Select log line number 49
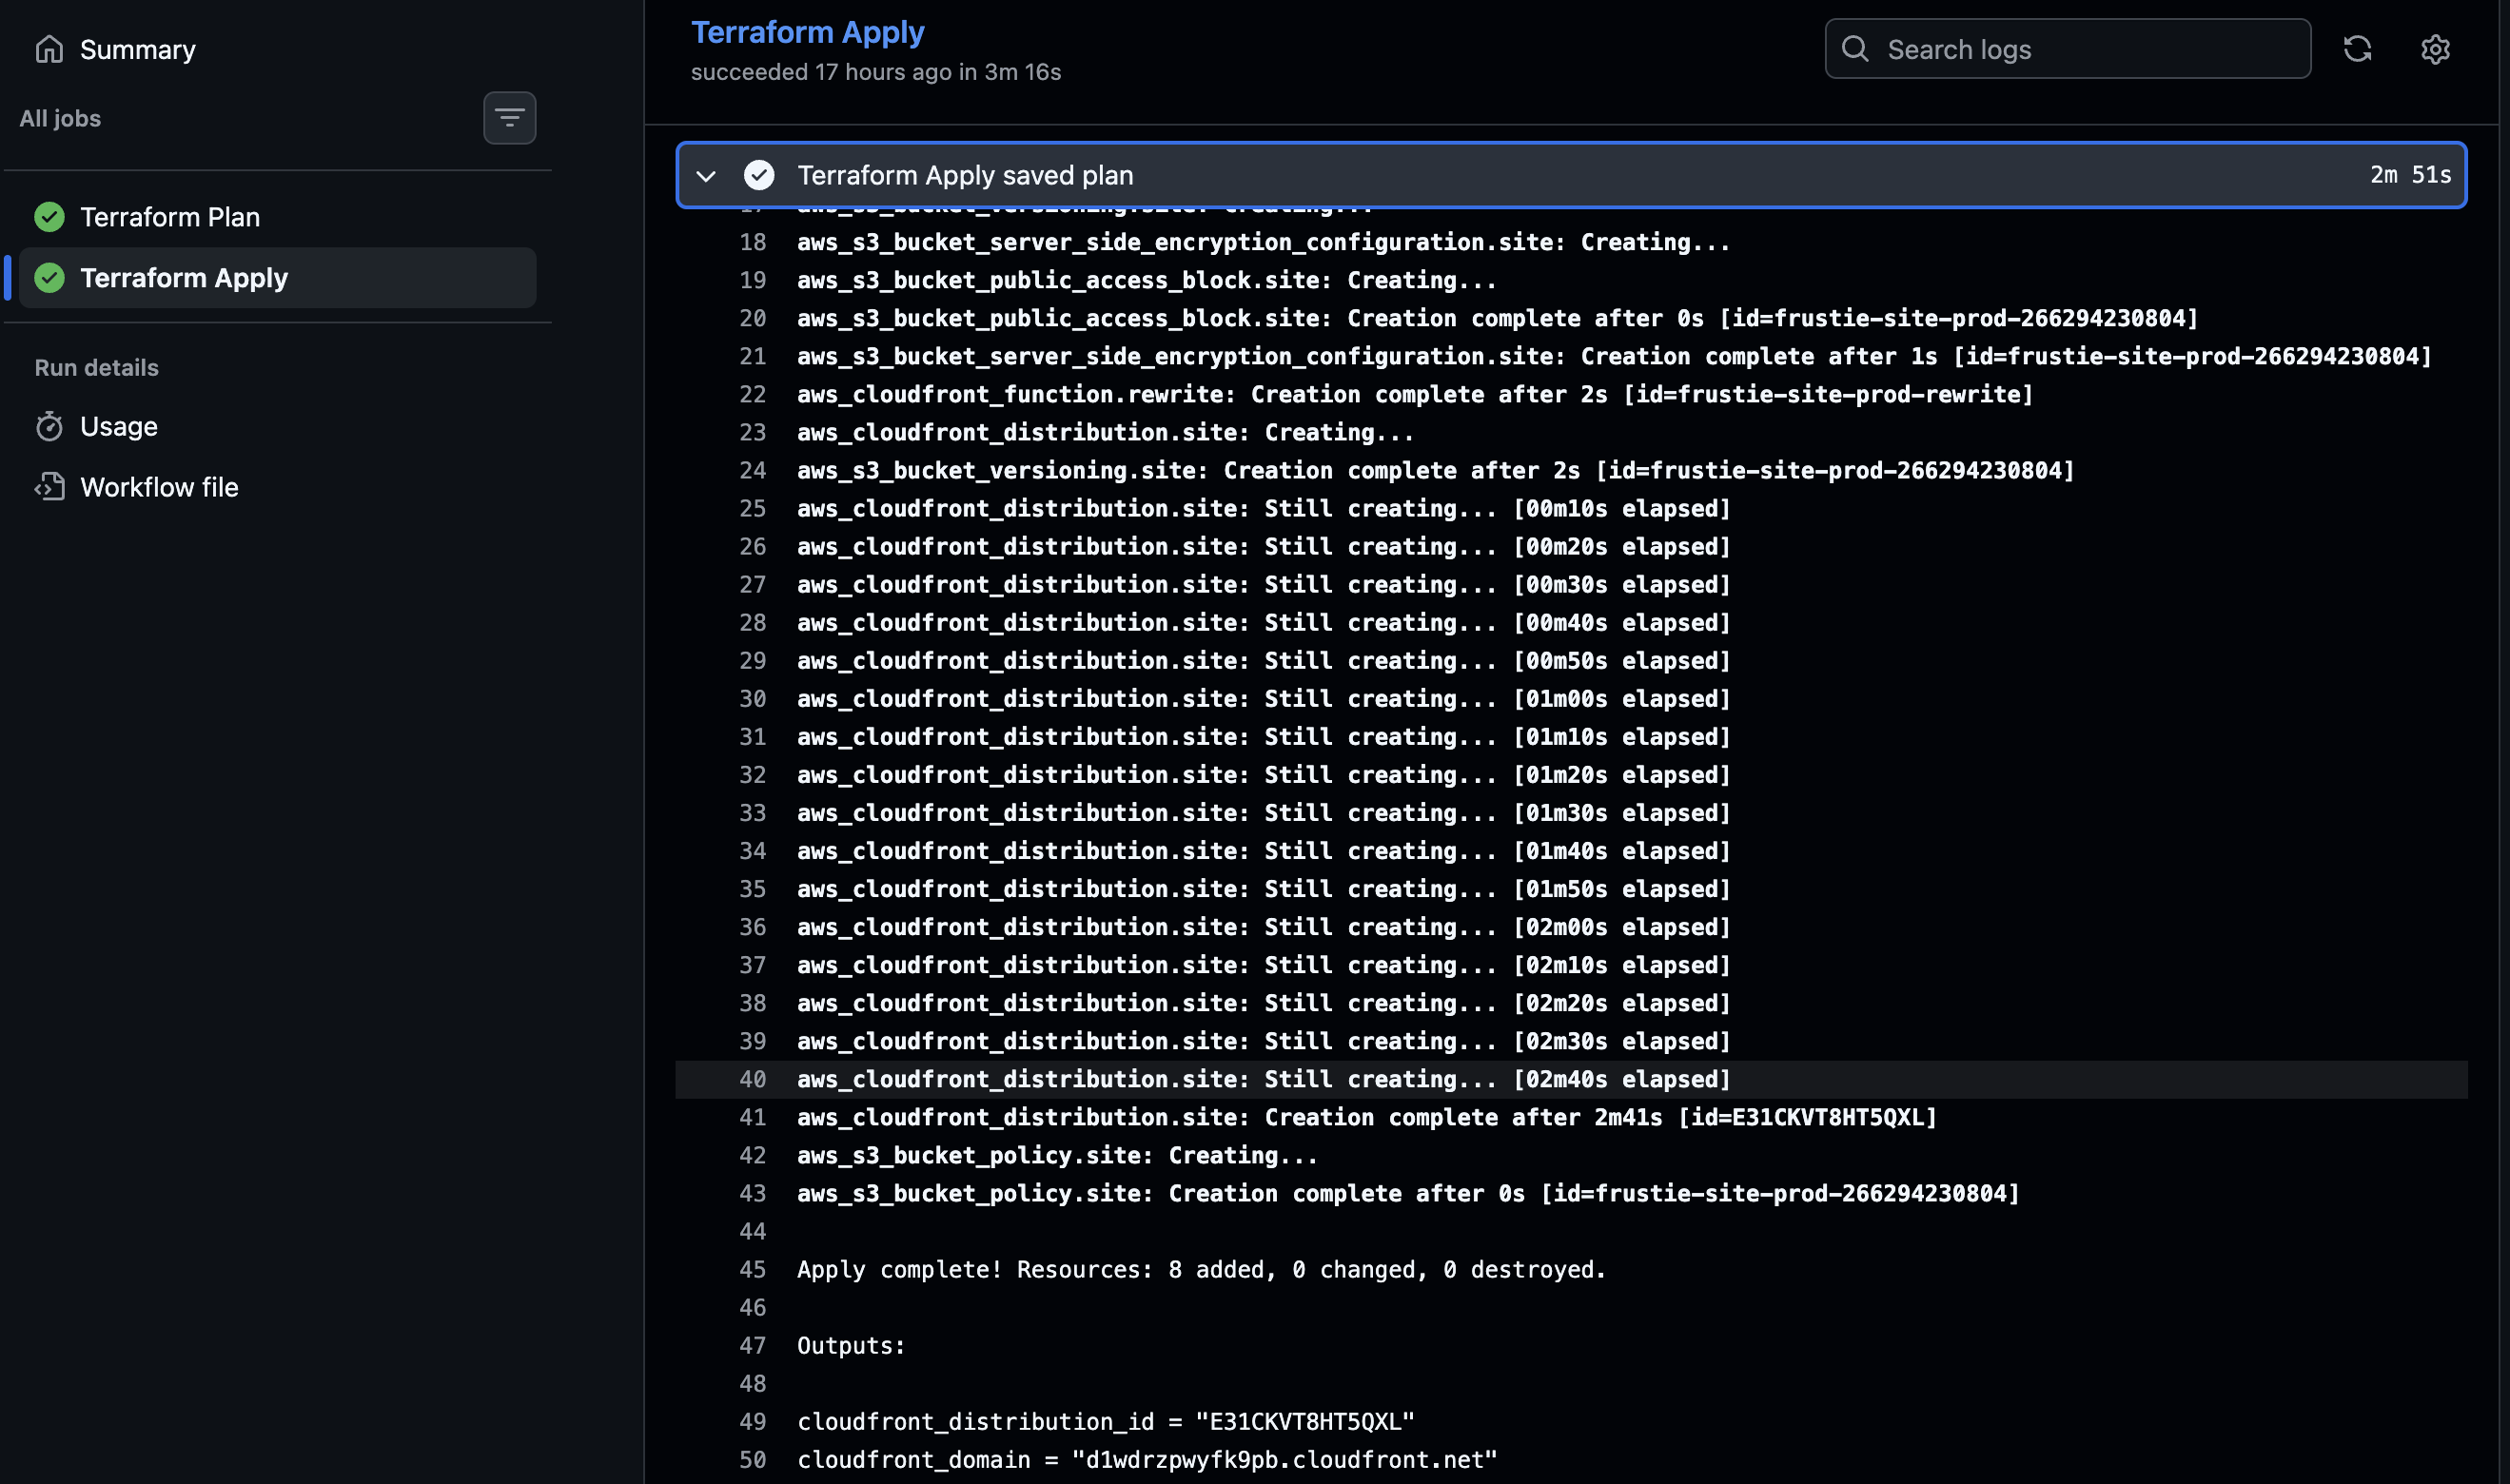The height and width of the screenshot is (1484, 2510). click(752, 1422)
